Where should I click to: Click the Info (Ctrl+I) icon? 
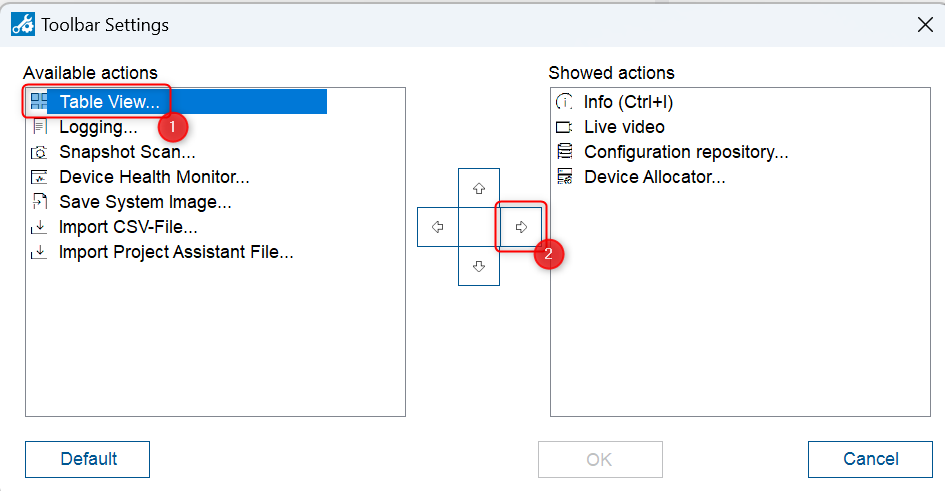pos(565,102)
